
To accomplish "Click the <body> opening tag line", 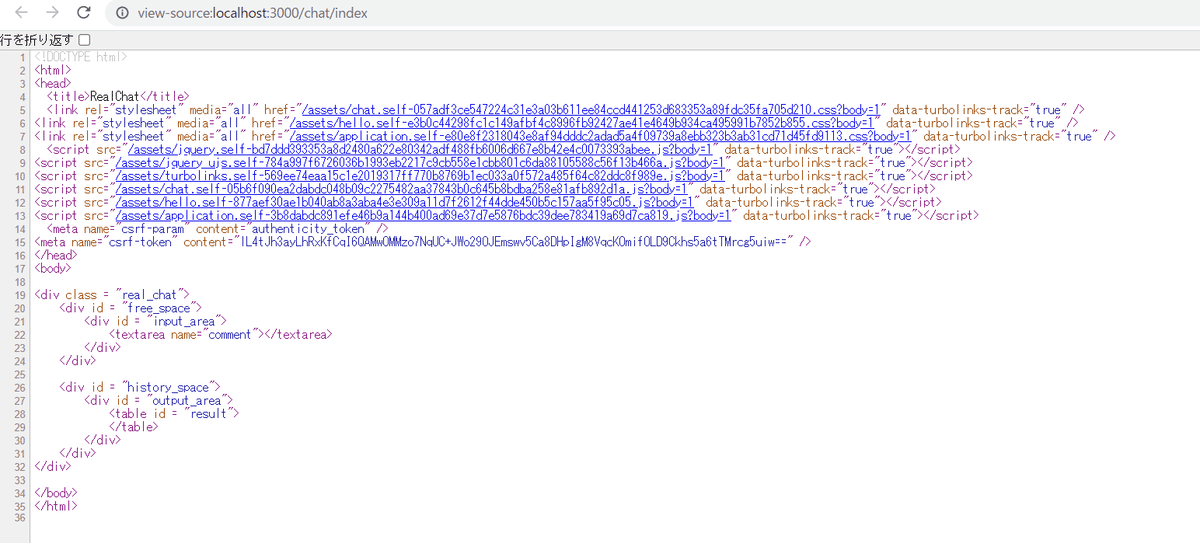I will coord(53,268).
